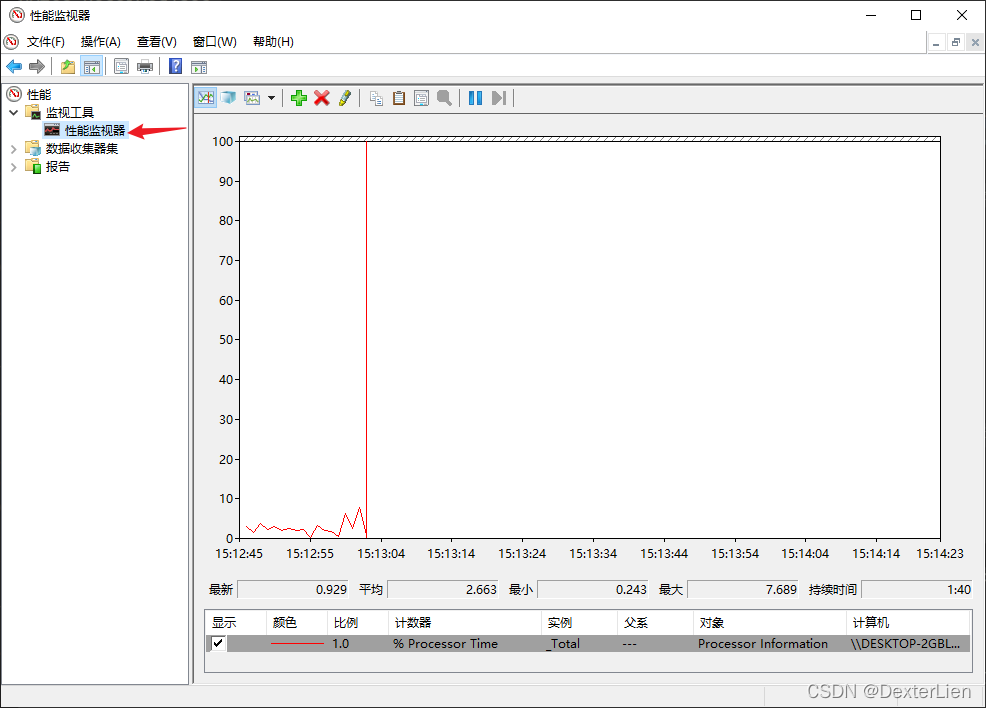Click the 父系 column header
Image resolution: width=986 pixels, height=708 pixels.
(x=655, y=622)
